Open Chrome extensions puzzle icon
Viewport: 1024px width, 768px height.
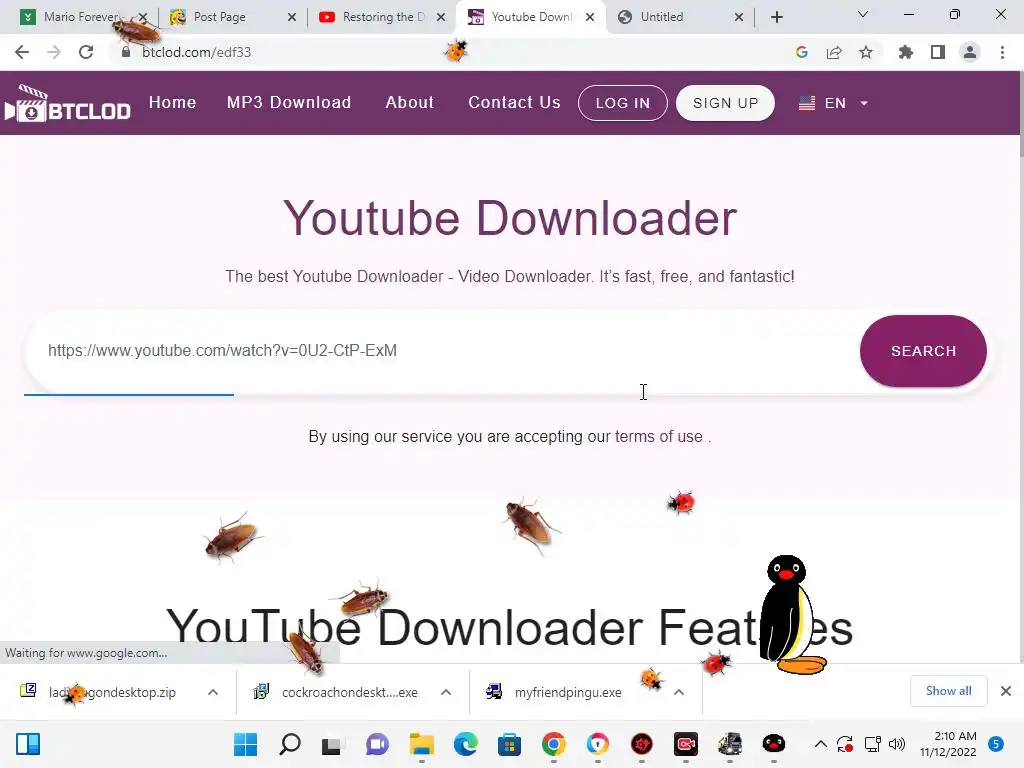coord(906,52)
